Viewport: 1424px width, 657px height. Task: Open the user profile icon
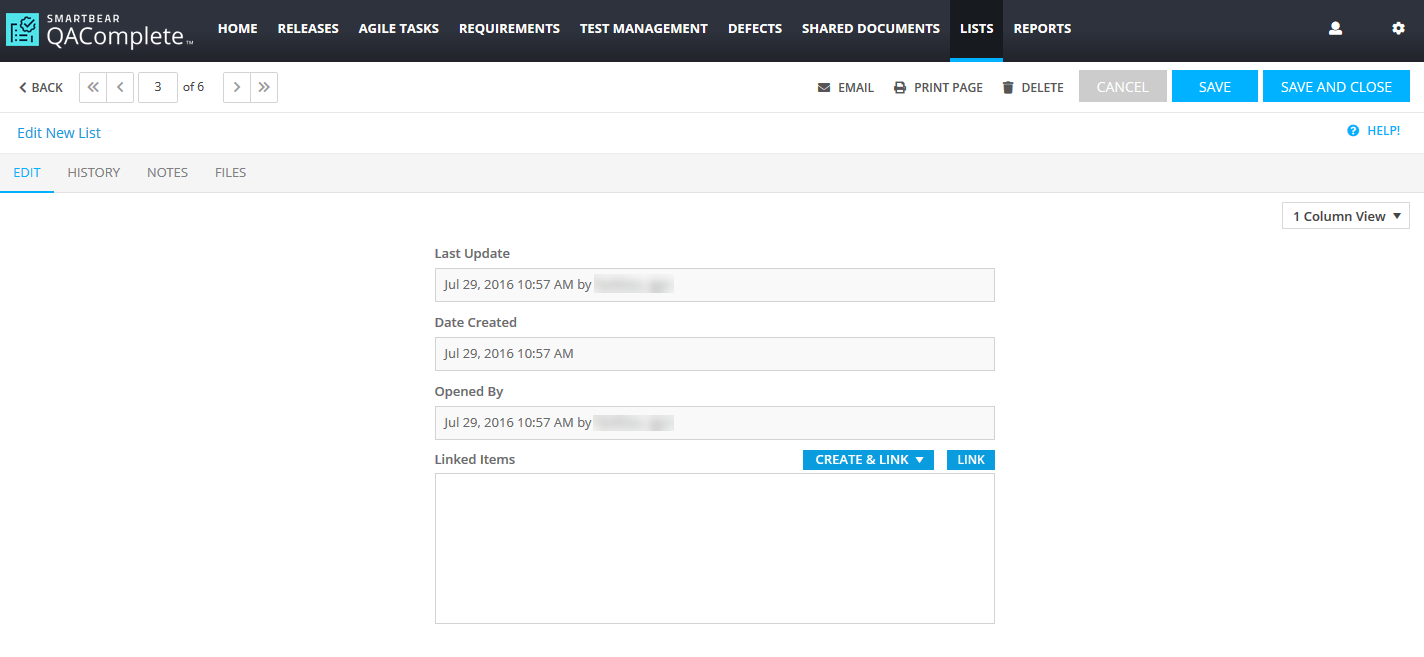click(x=1335, y=29)
